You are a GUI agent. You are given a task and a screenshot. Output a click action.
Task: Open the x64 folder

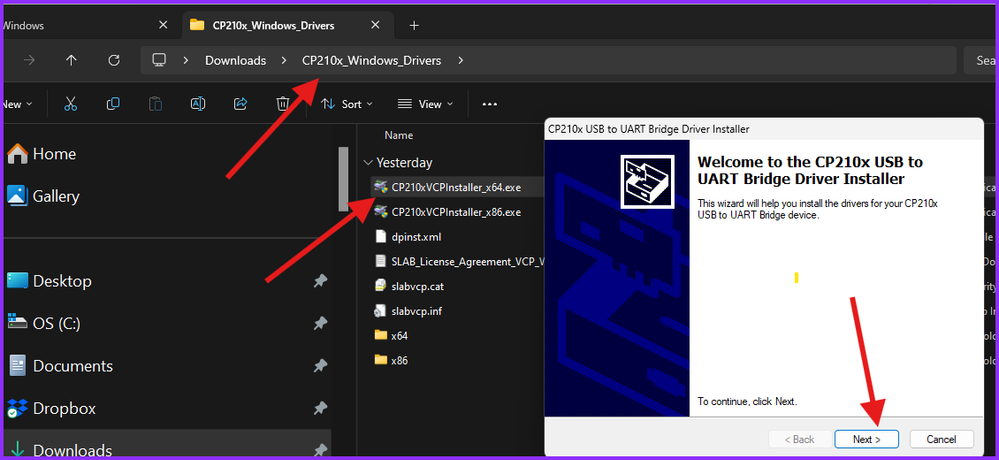pos(399,336)
